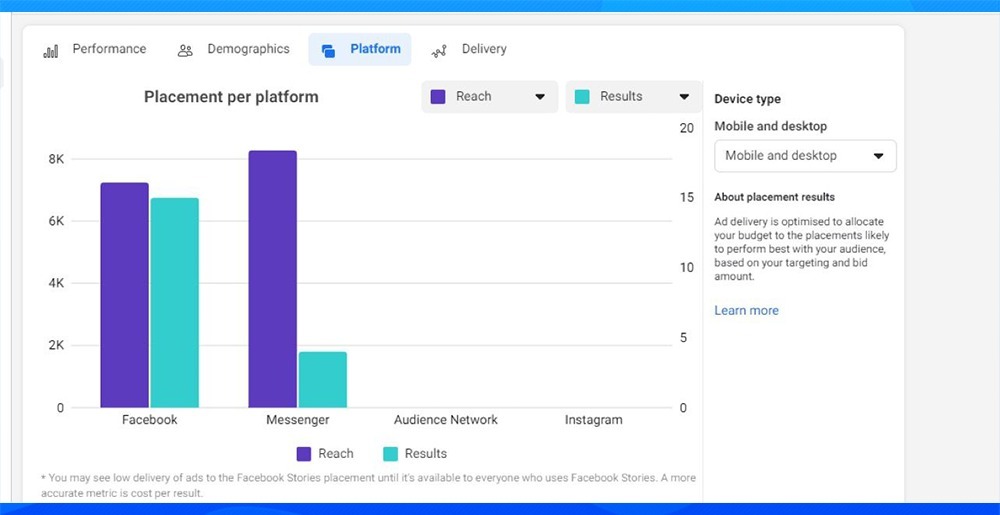Expand the Results metric dropdown
The image size is (1000, 515).
pos(684,97)
